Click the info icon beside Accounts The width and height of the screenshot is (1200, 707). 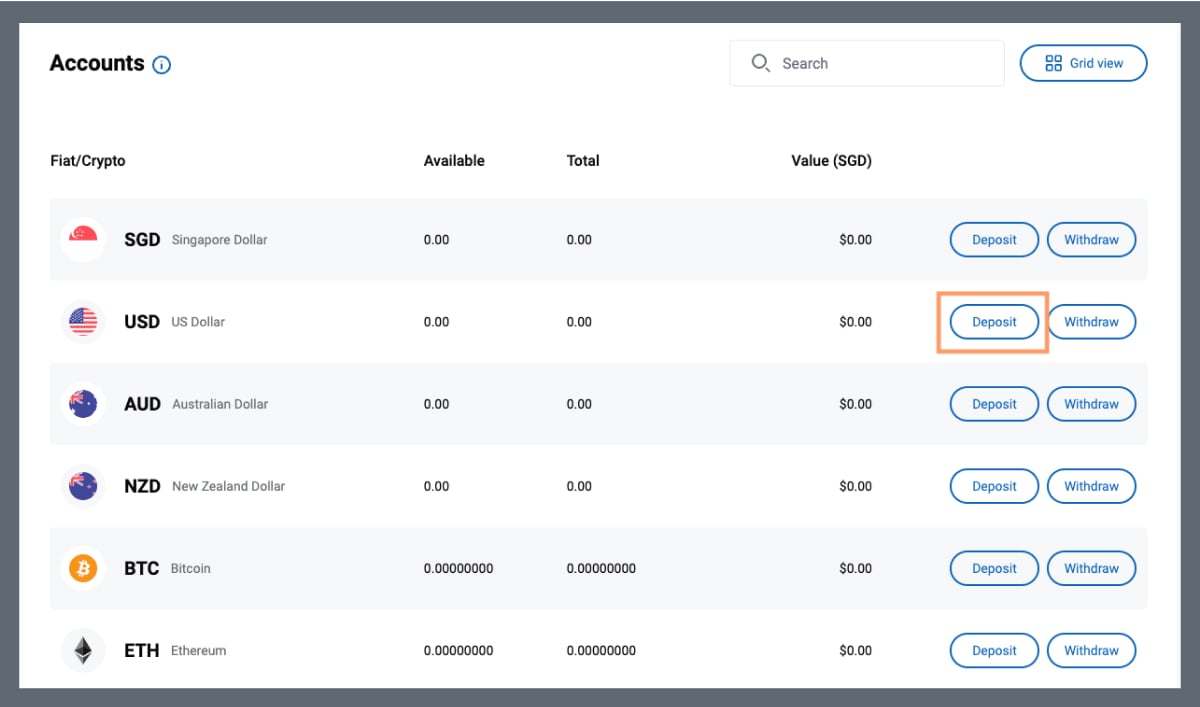click(x=162, y=65)
